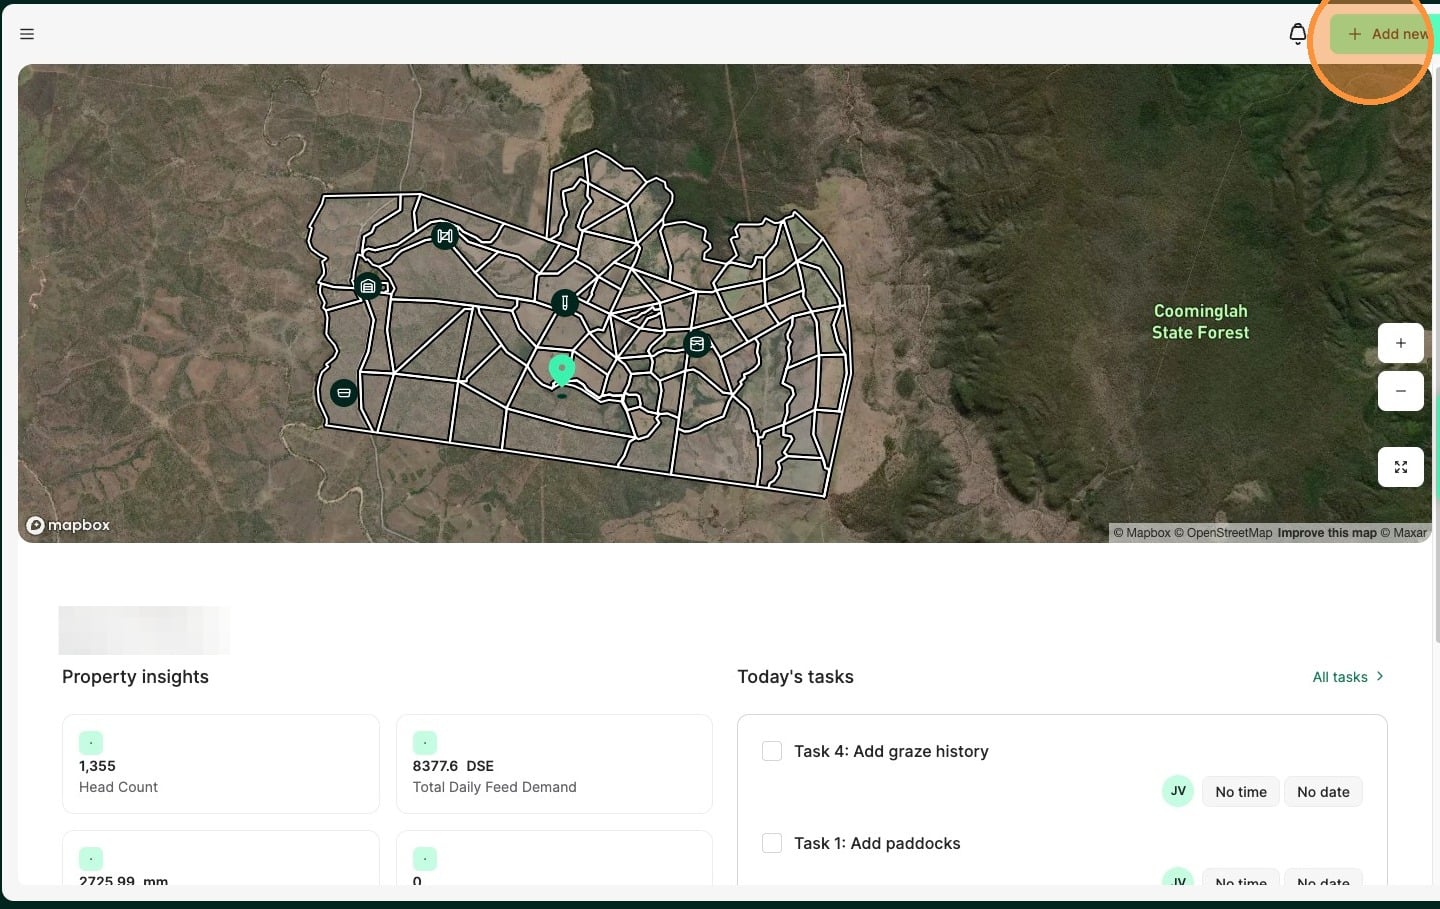Click the green location pin
The width and height of the screenshot is (1440, 909).
562,370
